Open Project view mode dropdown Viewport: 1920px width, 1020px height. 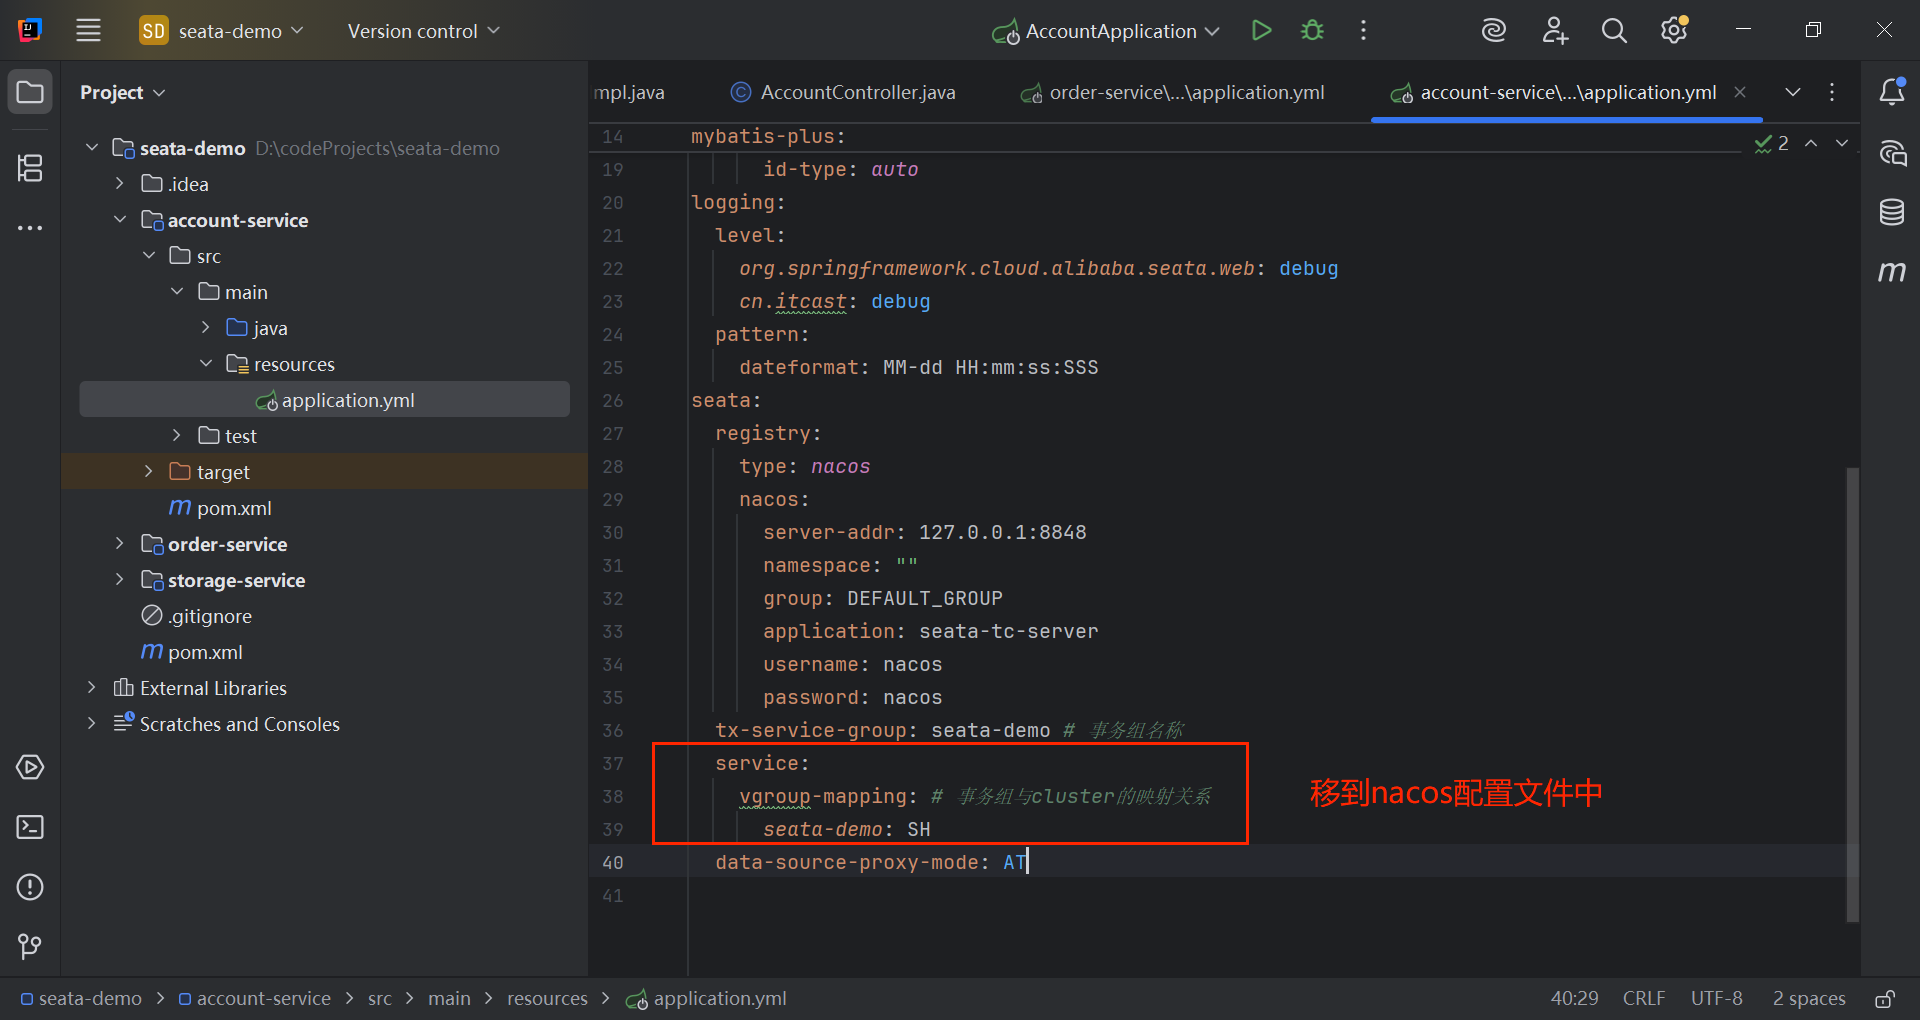(x=123, y=92)
